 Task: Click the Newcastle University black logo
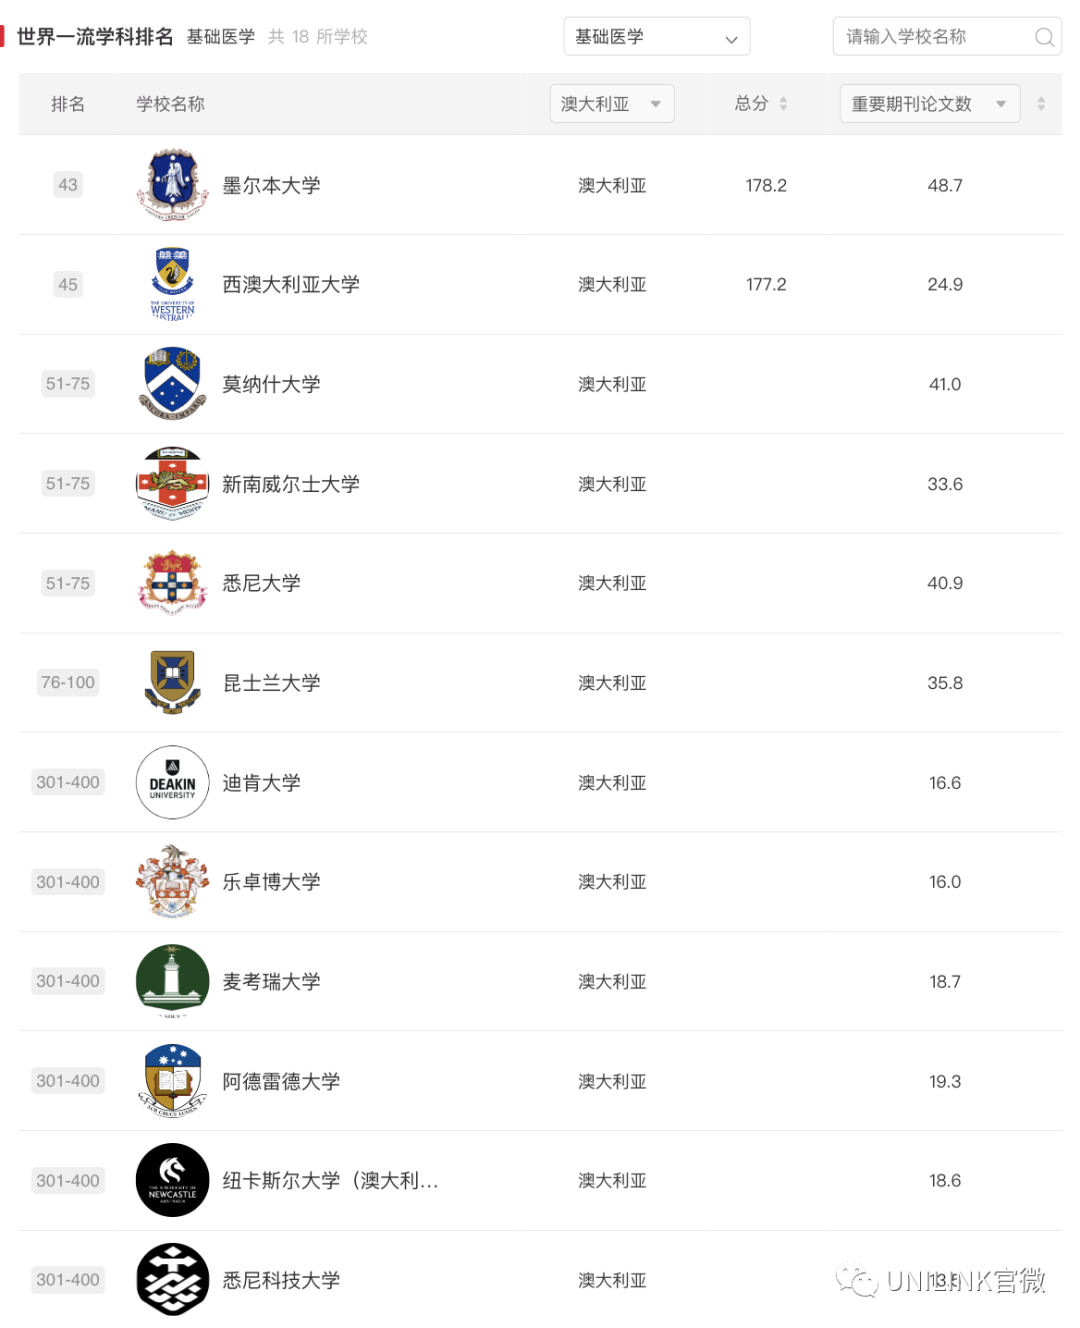pyautogui.click(x=173, y=1180)
